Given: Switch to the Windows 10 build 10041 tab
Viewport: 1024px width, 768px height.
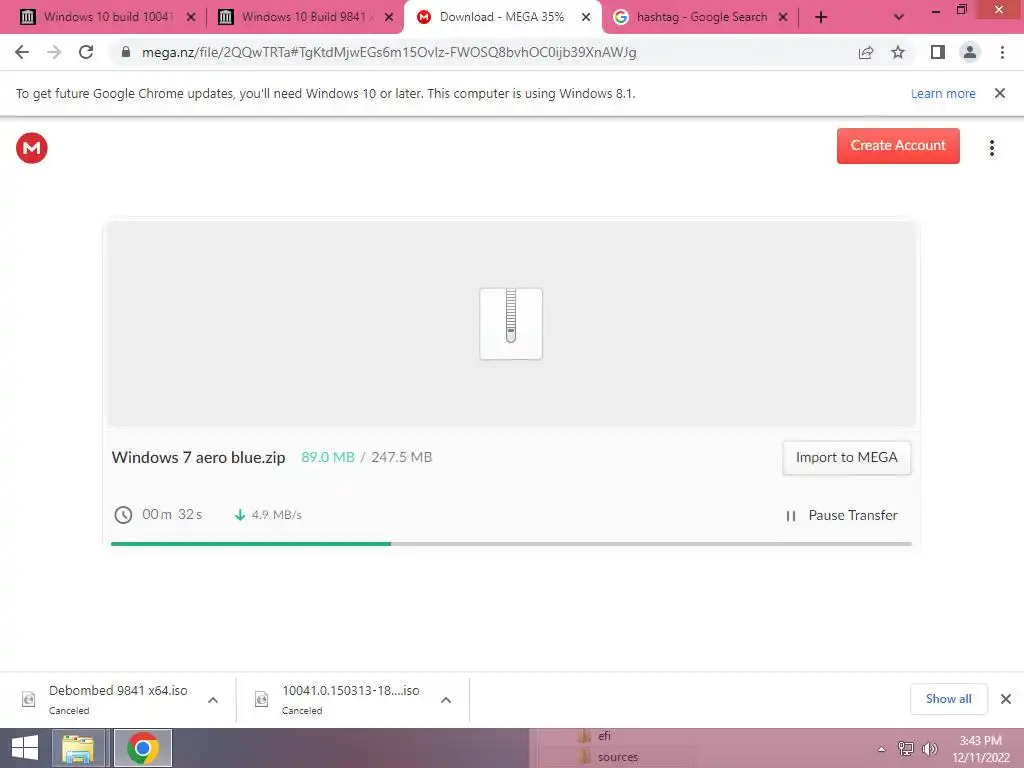Looking at the screenshot, I should [x=108, y=17].
